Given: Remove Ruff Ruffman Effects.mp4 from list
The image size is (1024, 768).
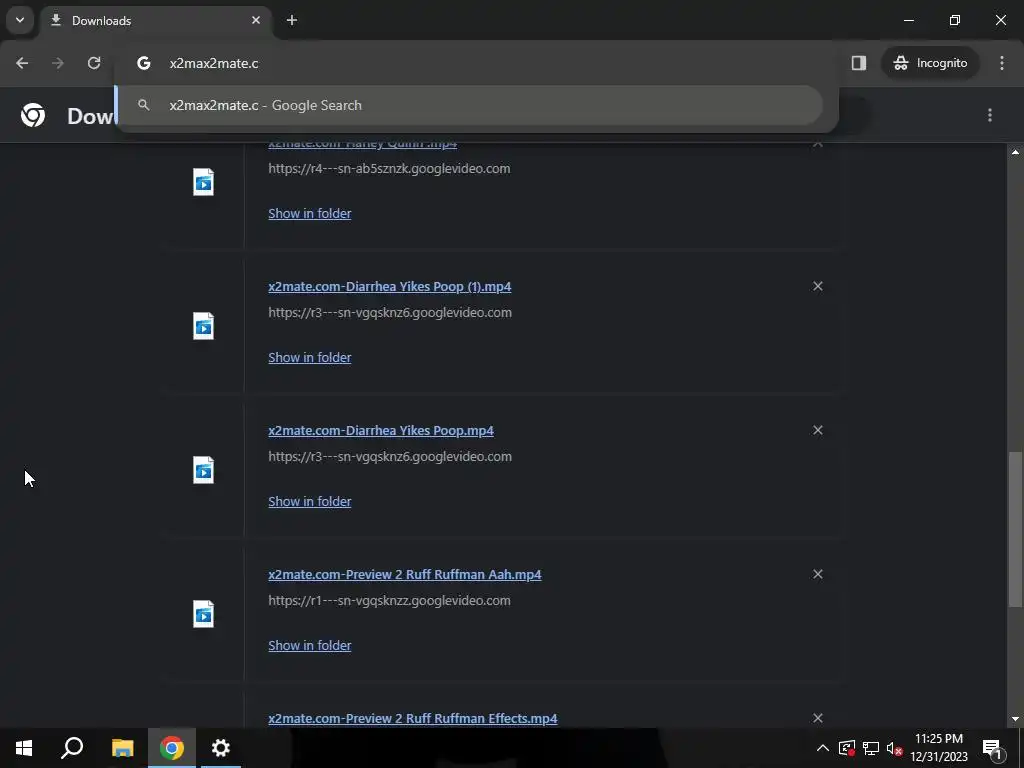Looking at the screenshot, I should pyautogui.click(x=818, y=718).
